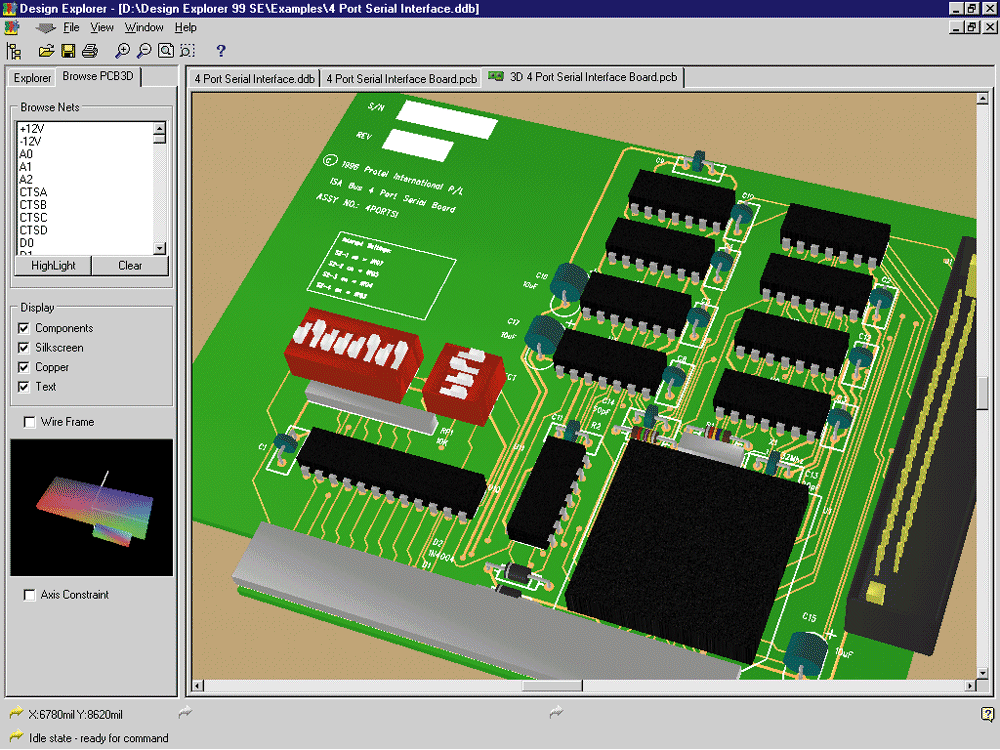Screen dimensions: 1000x750
Task: Toggle the Text display checkbox
Action: click(x=24, y=387)
